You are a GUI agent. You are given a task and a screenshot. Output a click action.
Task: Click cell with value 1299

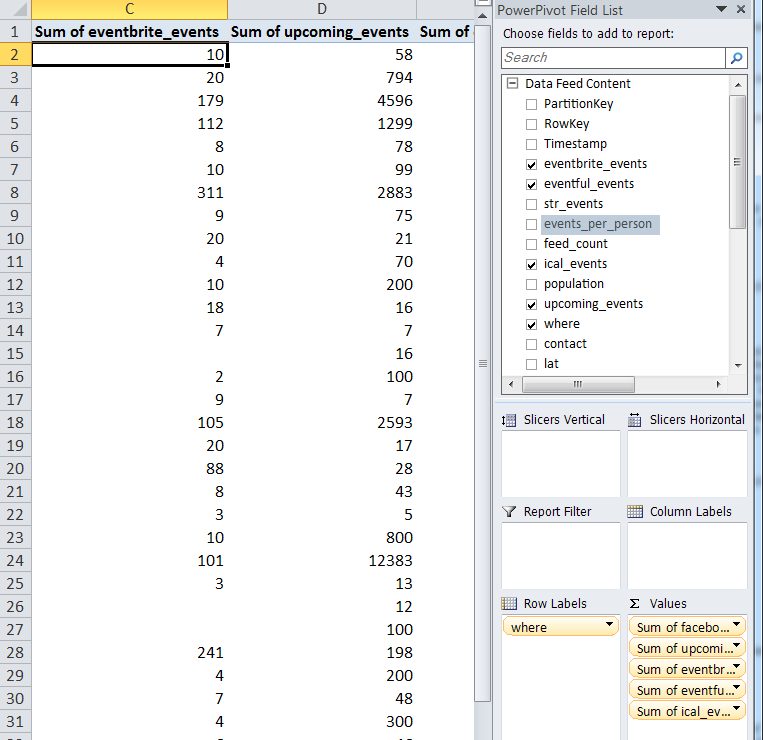[322, 124]
